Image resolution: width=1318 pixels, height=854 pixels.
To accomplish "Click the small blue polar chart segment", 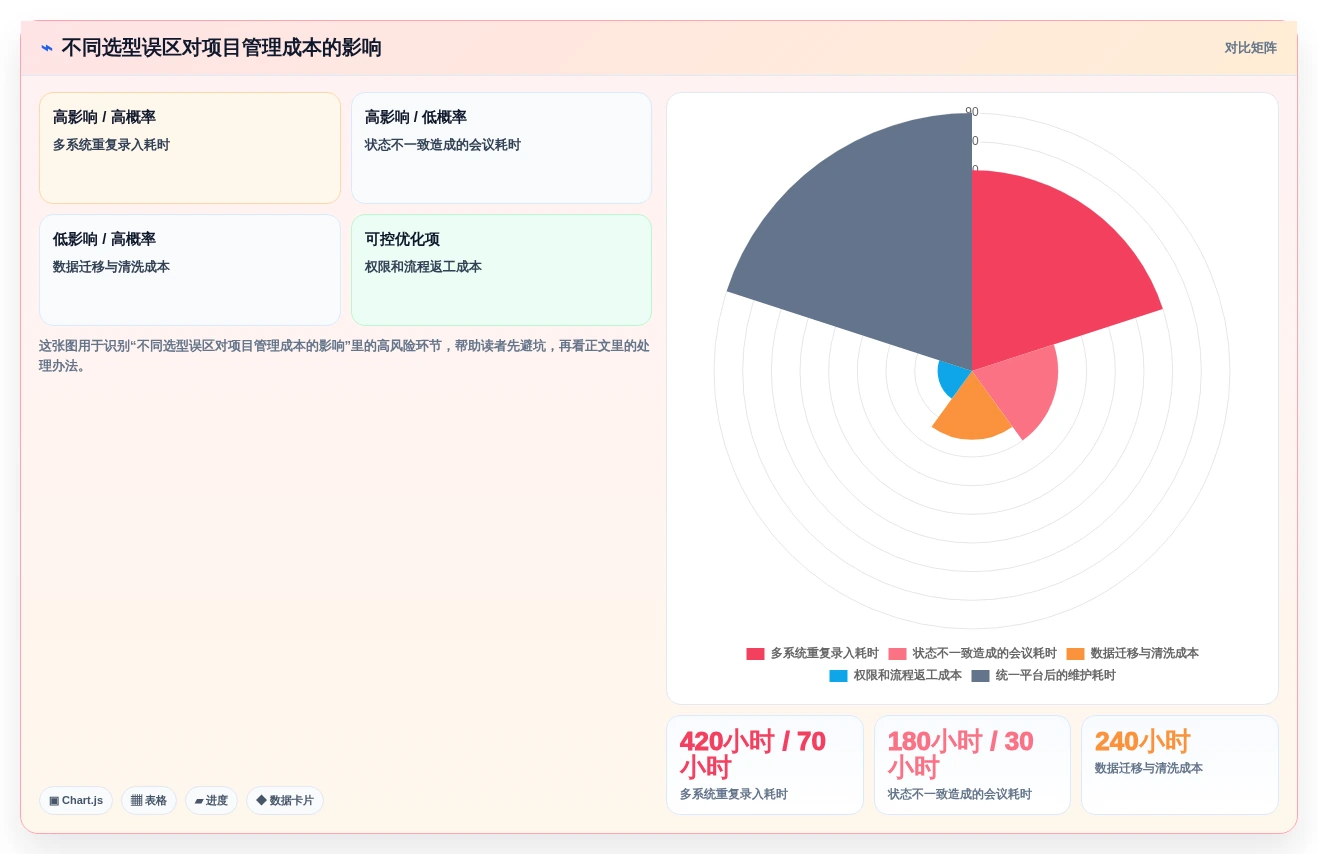I will point(952,378).
